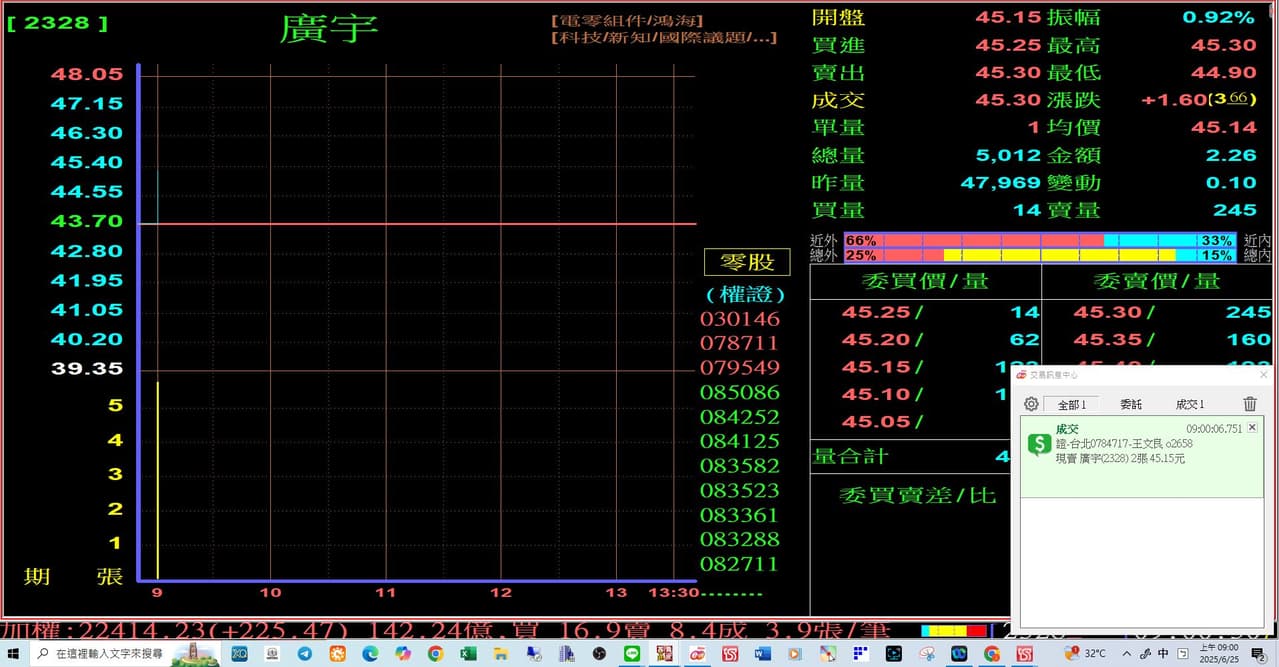Viewport: 1279px width, 667px height.
Task: Open LINE from the taskbar
Action: [631, 654]
